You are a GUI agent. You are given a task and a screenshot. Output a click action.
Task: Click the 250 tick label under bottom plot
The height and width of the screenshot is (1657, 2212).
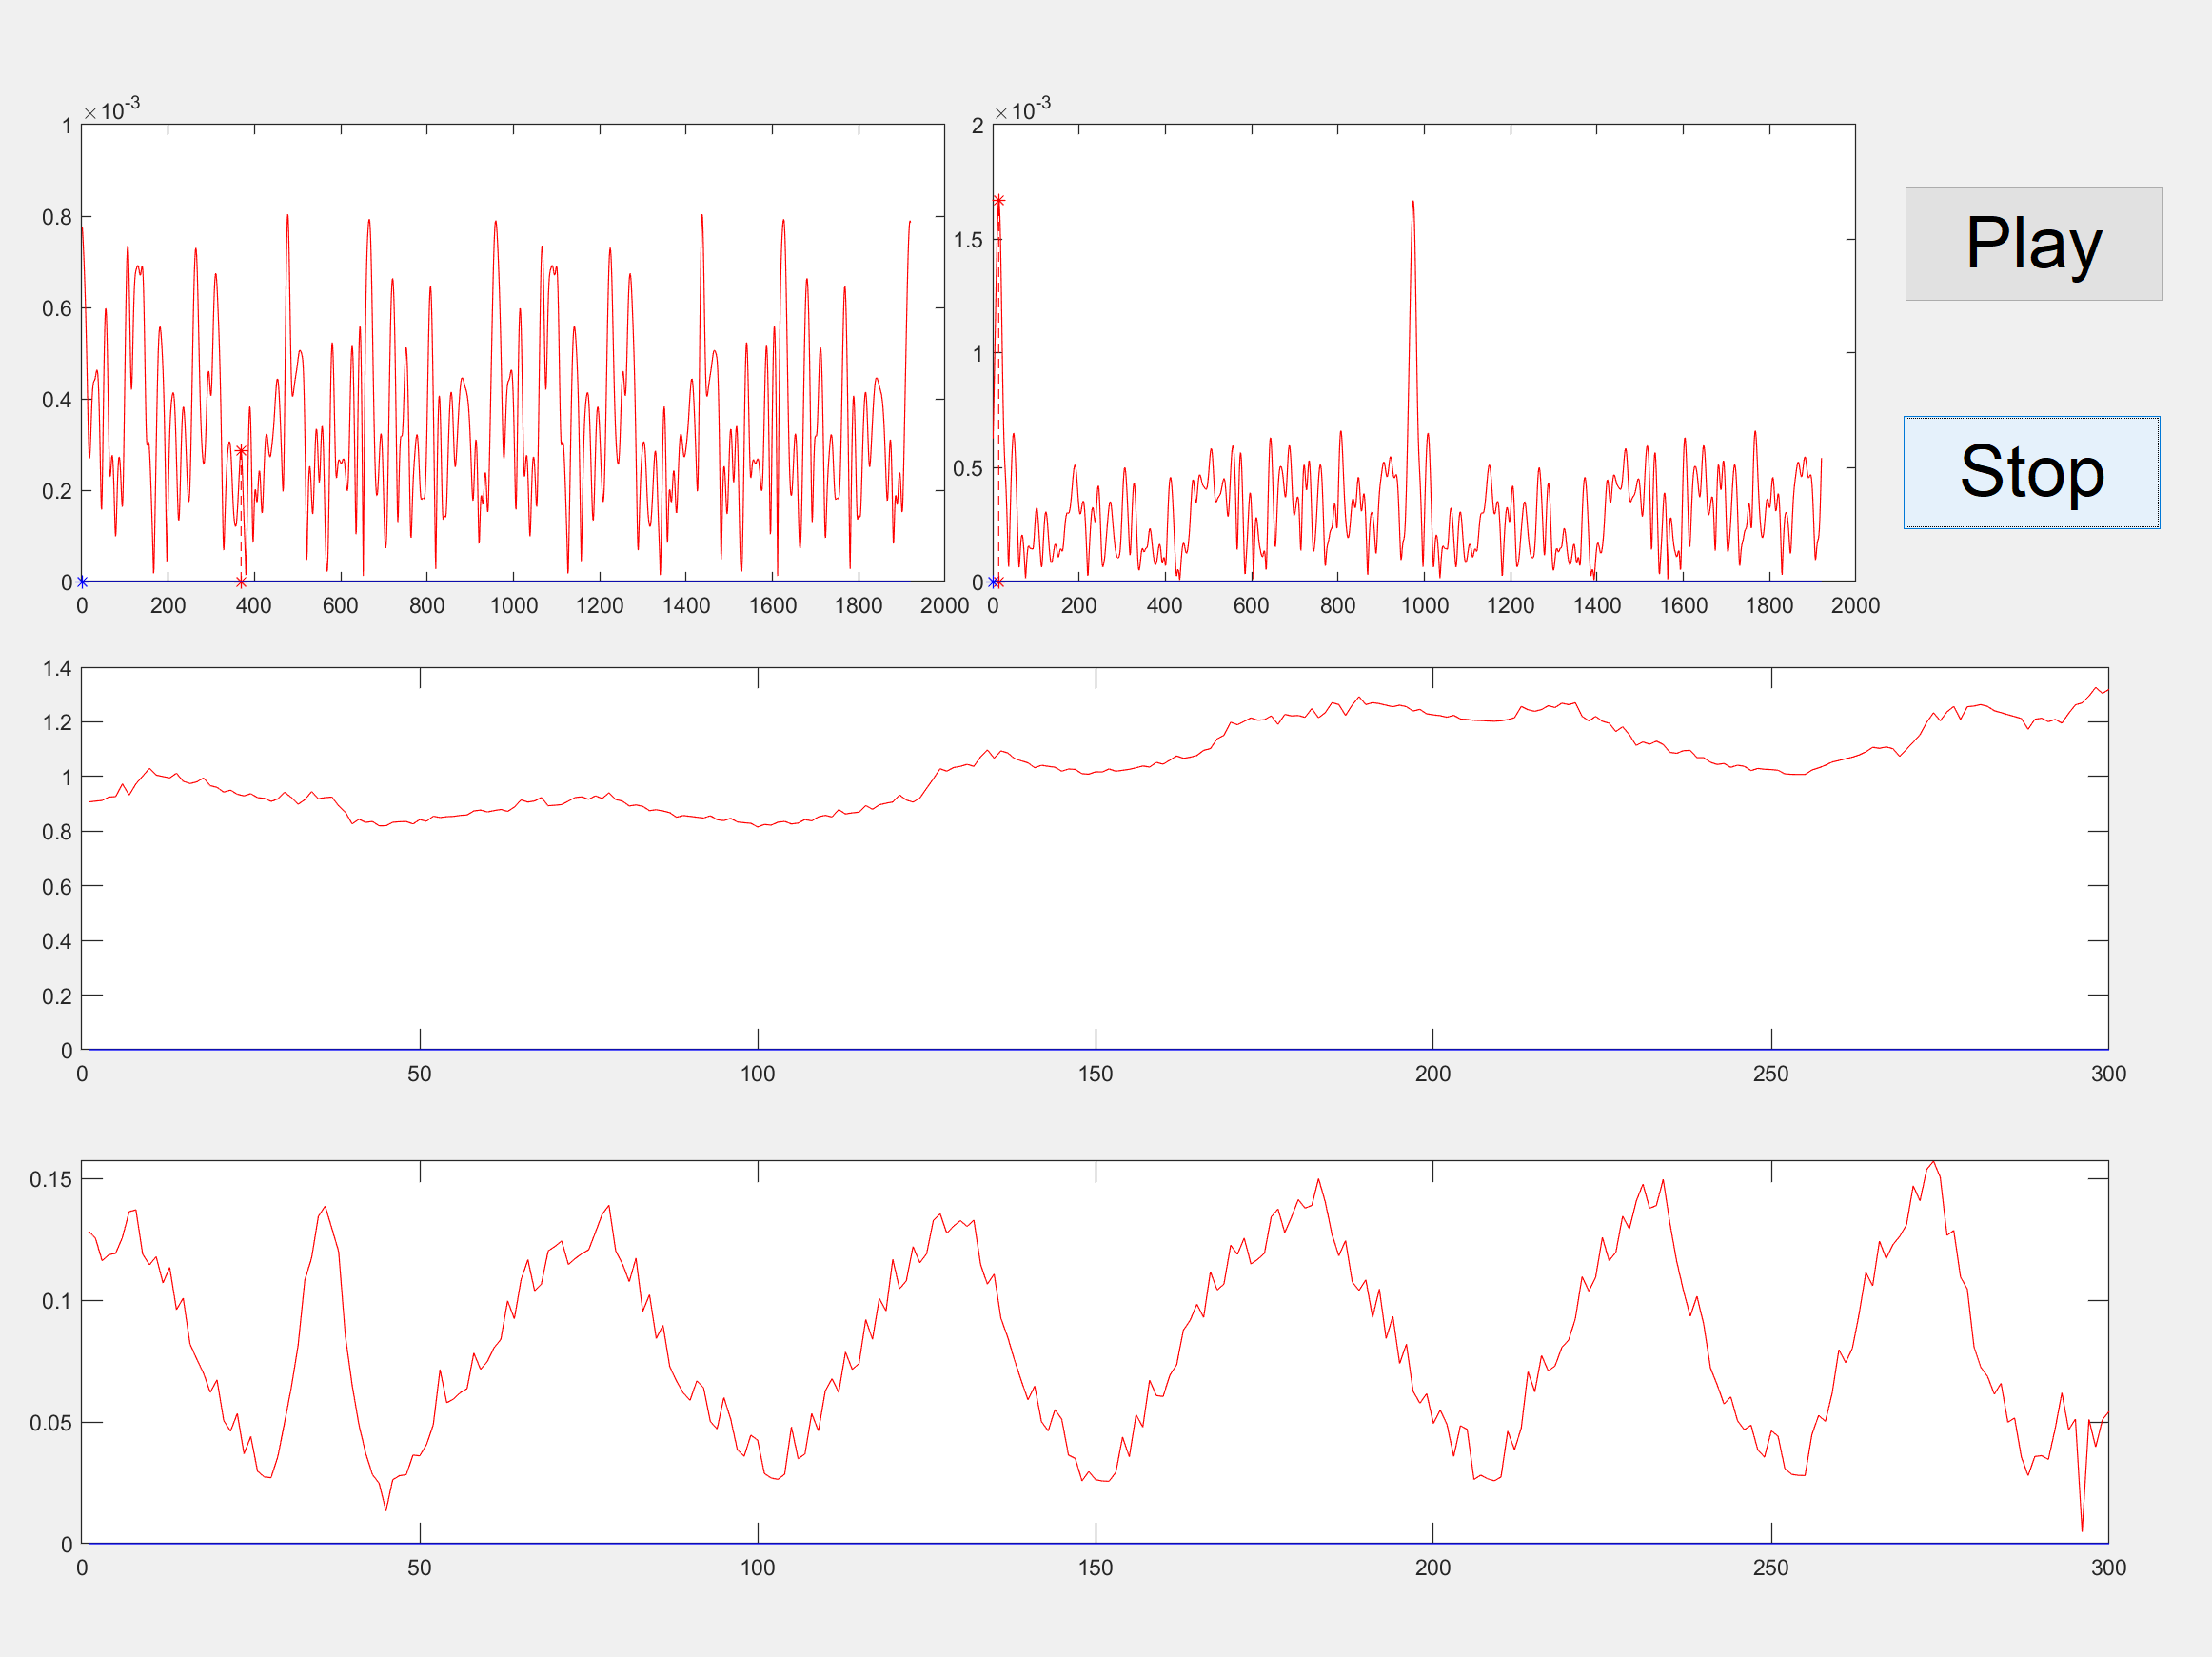(x=1770, y=1568)
